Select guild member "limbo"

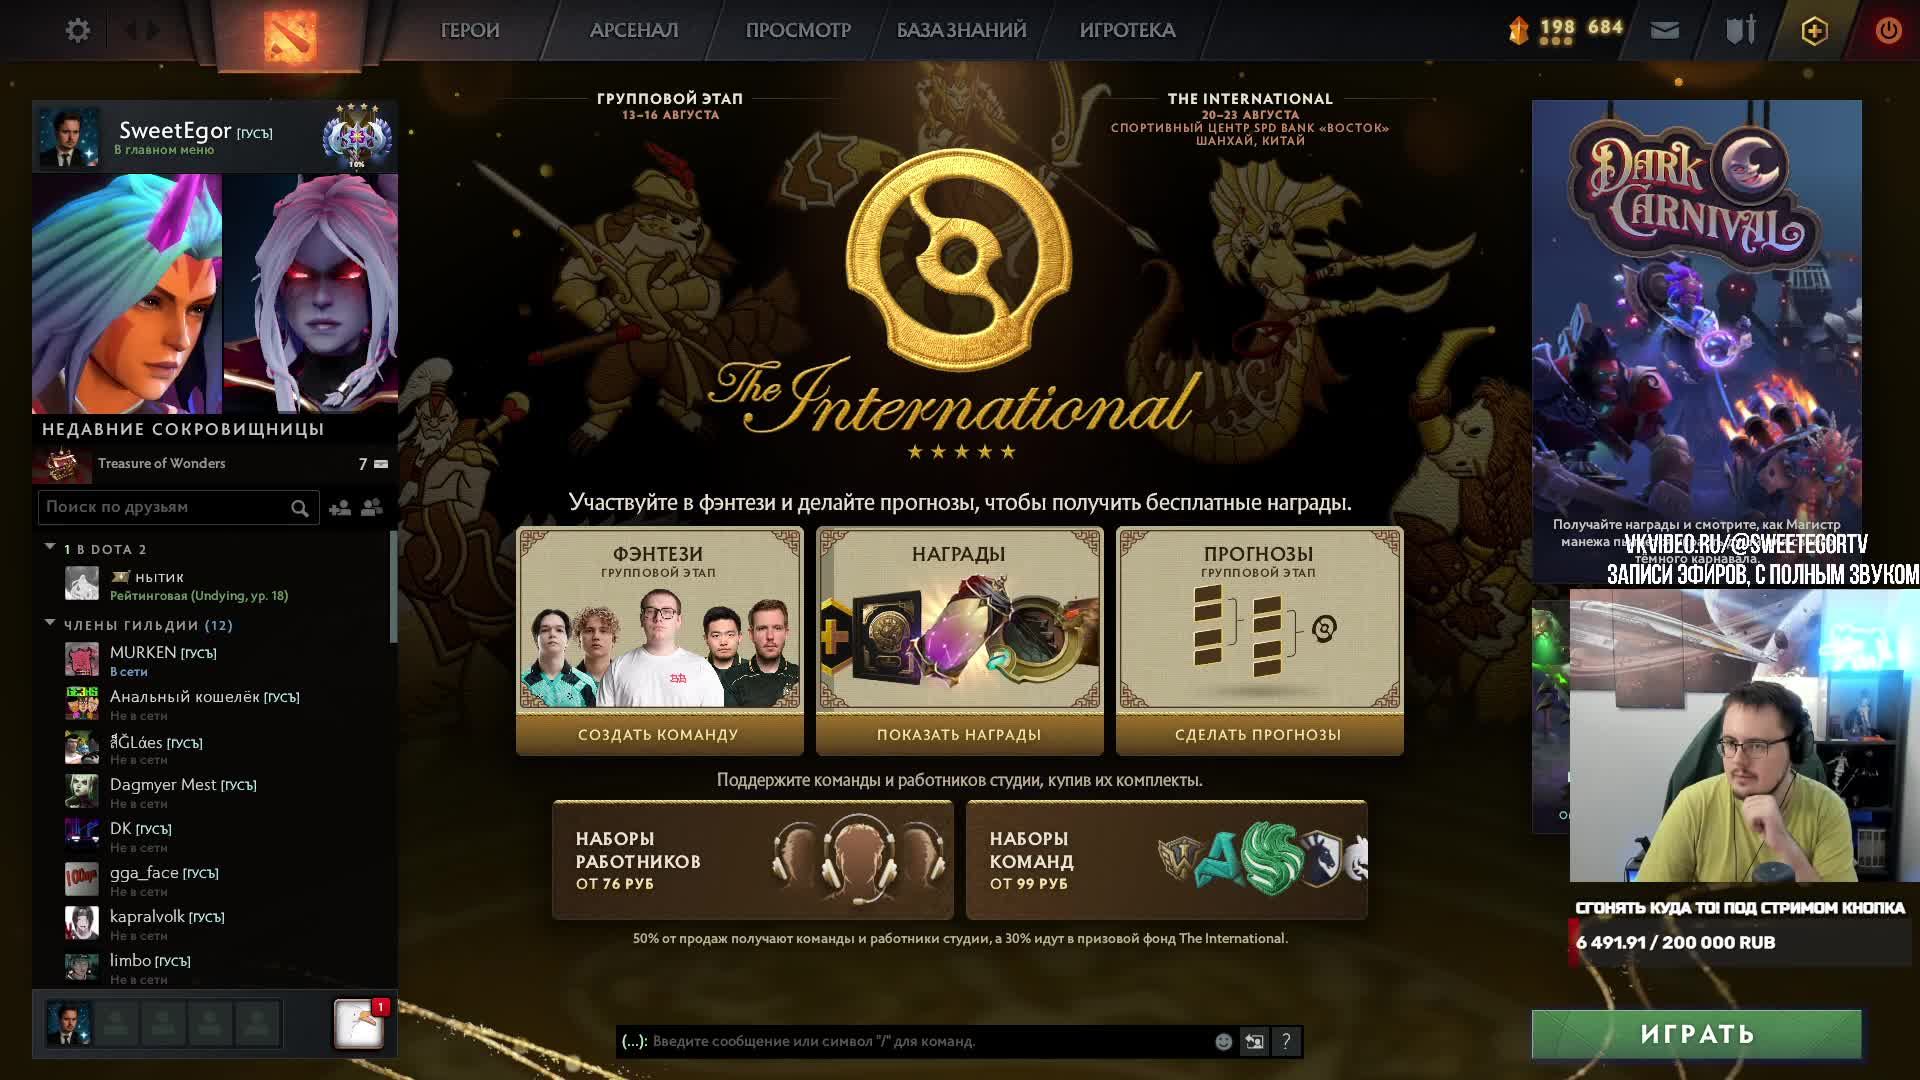click(x=130, y=961)
